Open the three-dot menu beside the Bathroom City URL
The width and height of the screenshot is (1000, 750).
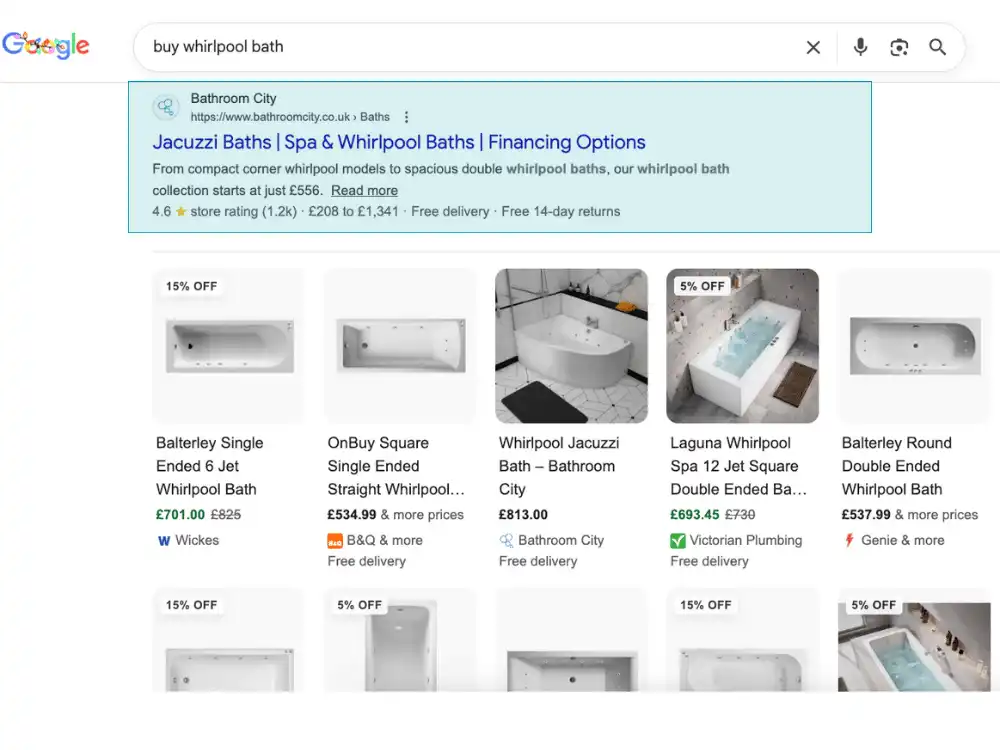pyautogui.click(x=406, y=116)
